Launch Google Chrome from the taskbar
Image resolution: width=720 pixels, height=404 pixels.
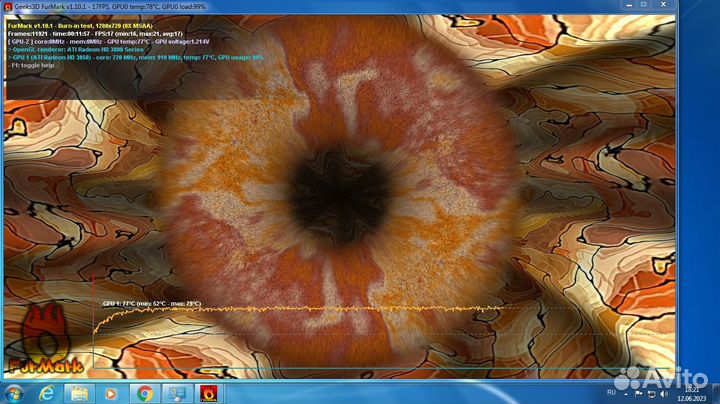144,392
